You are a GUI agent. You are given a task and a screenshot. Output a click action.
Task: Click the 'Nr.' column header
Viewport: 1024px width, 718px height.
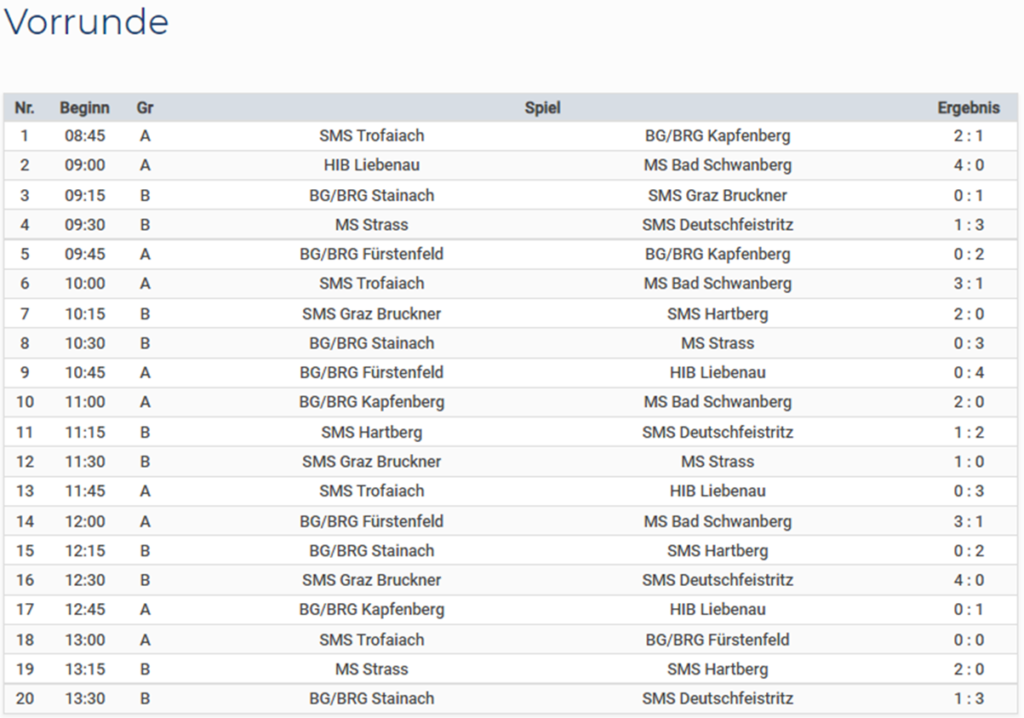pyautogui.click(x=25, y=107)
